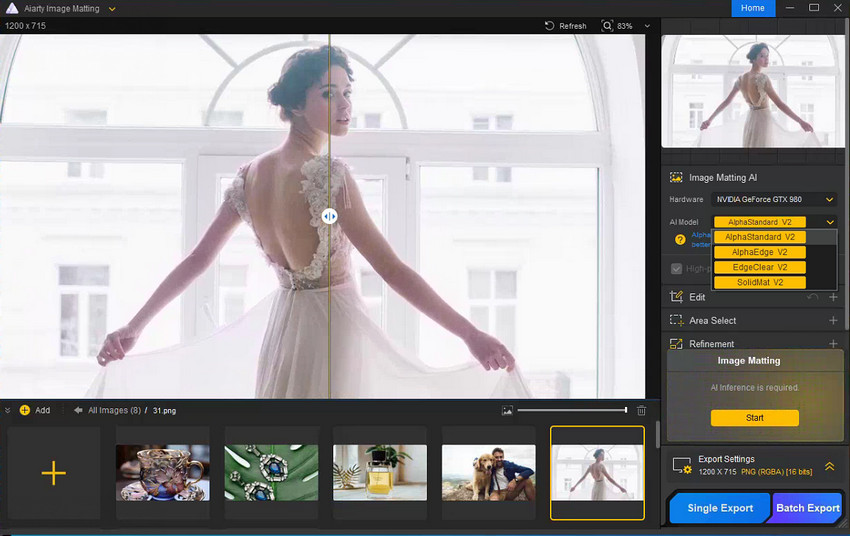Click the thumbnail size image icon
850x536 pixels.
(x=507, y=411)
